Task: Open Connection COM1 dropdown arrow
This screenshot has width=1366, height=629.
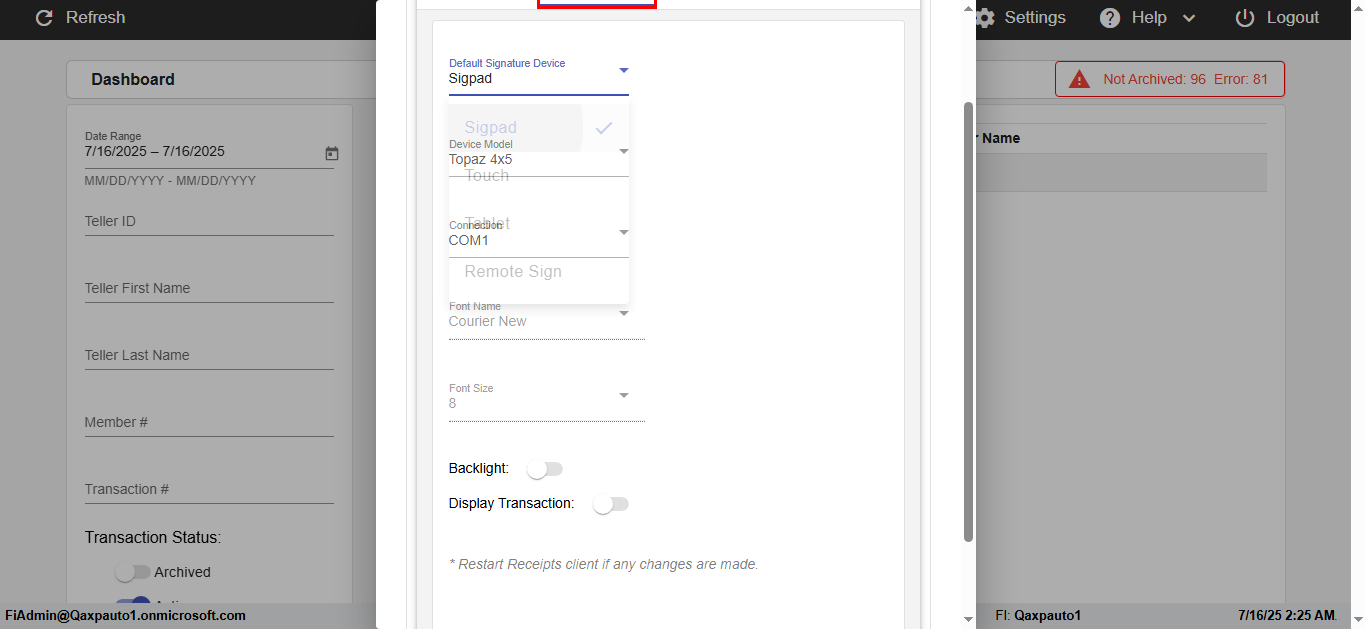Action: pos(623,232)
